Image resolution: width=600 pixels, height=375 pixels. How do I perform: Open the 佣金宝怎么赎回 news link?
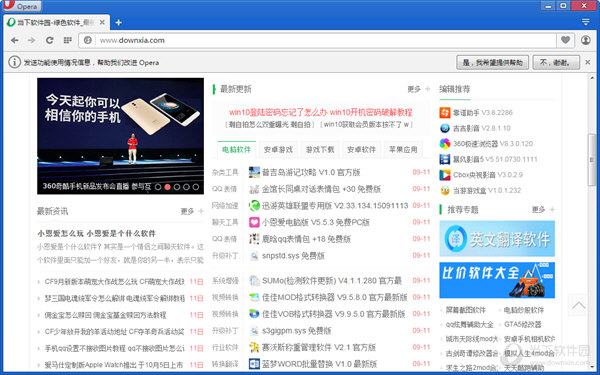pyautogui.click(x=105, y=315)
